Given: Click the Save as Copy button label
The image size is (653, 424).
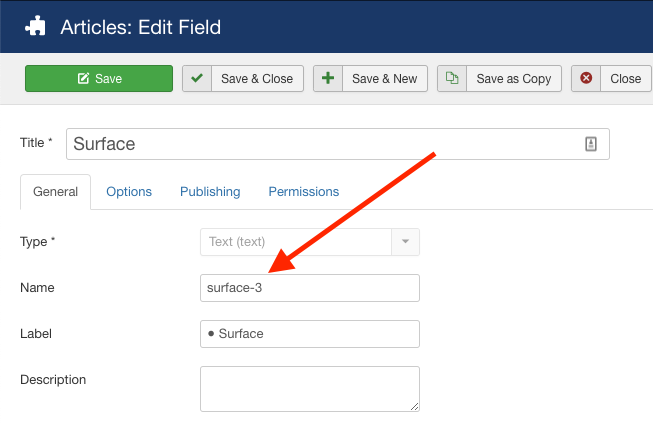Looking at the screenshot, I should 513,79.
